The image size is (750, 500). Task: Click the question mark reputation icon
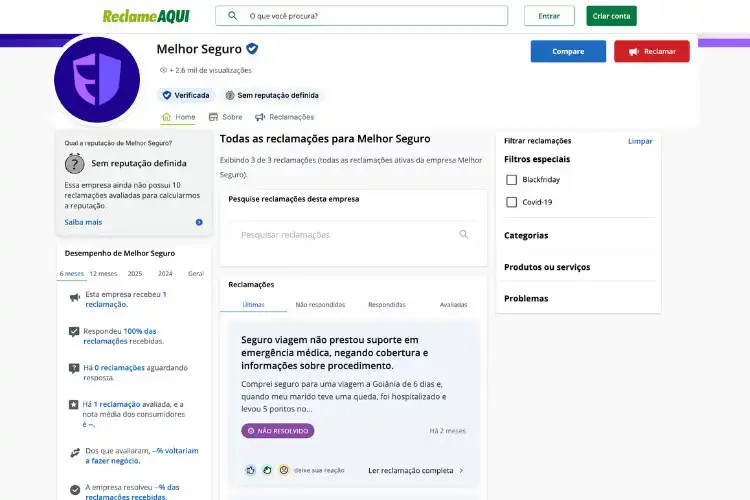click(75, 164)
